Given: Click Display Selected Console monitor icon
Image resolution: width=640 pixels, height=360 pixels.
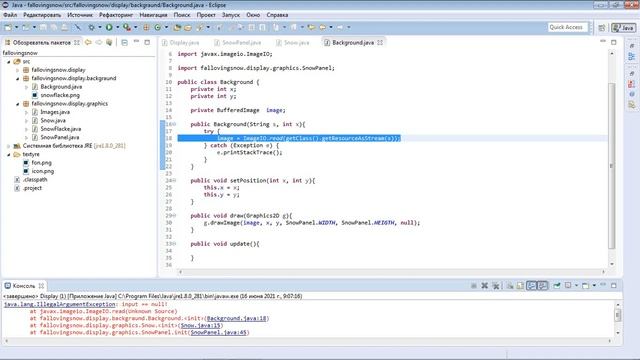Looking at the screenshot, I should 568,285.
